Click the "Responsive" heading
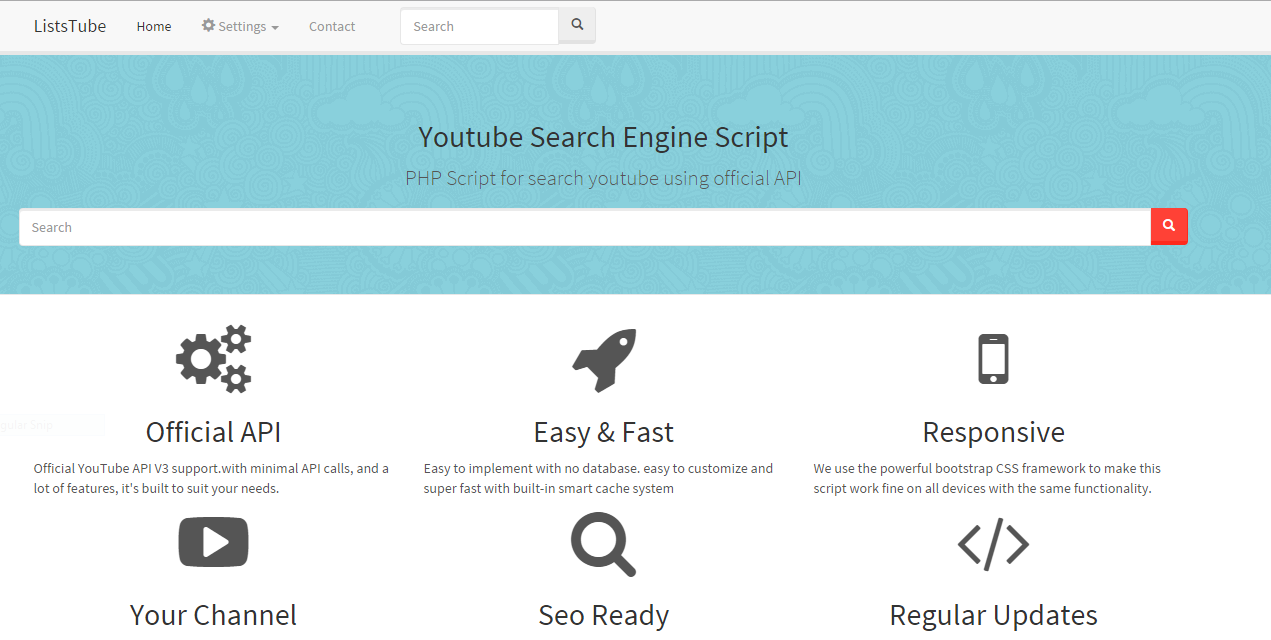 (x=993, y=432)
